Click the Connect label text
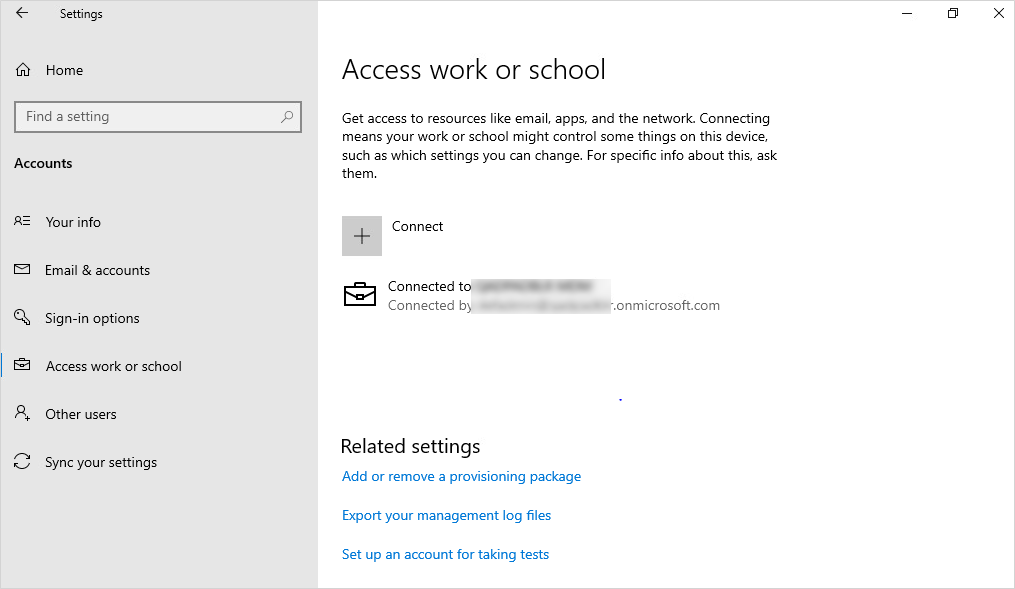Image resolution: width=1015 pixels, height=589 pixels. (417, 227)
